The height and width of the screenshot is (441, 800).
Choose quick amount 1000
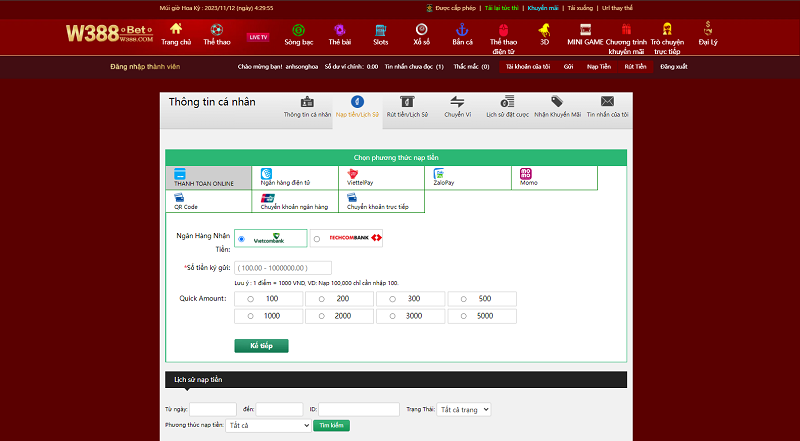tap(250, 316)
